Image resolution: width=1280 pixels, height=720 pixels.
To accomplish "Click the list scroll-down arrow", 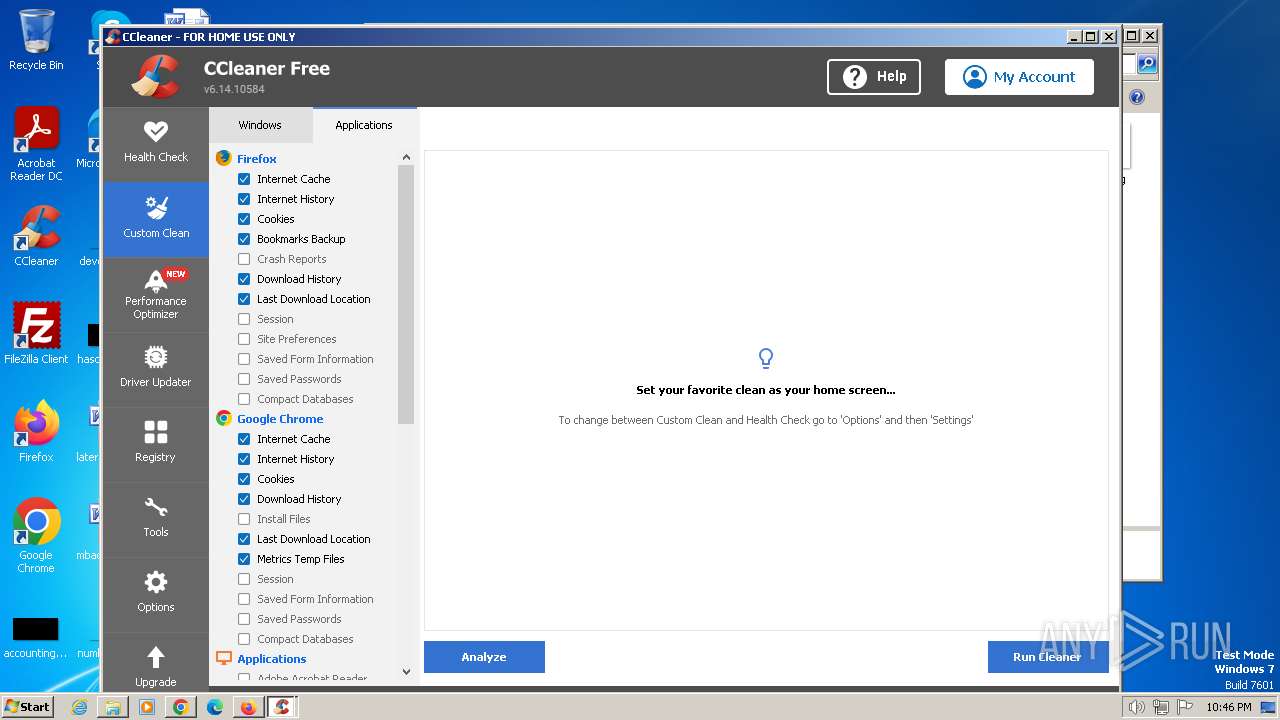I will pos(406,672).
